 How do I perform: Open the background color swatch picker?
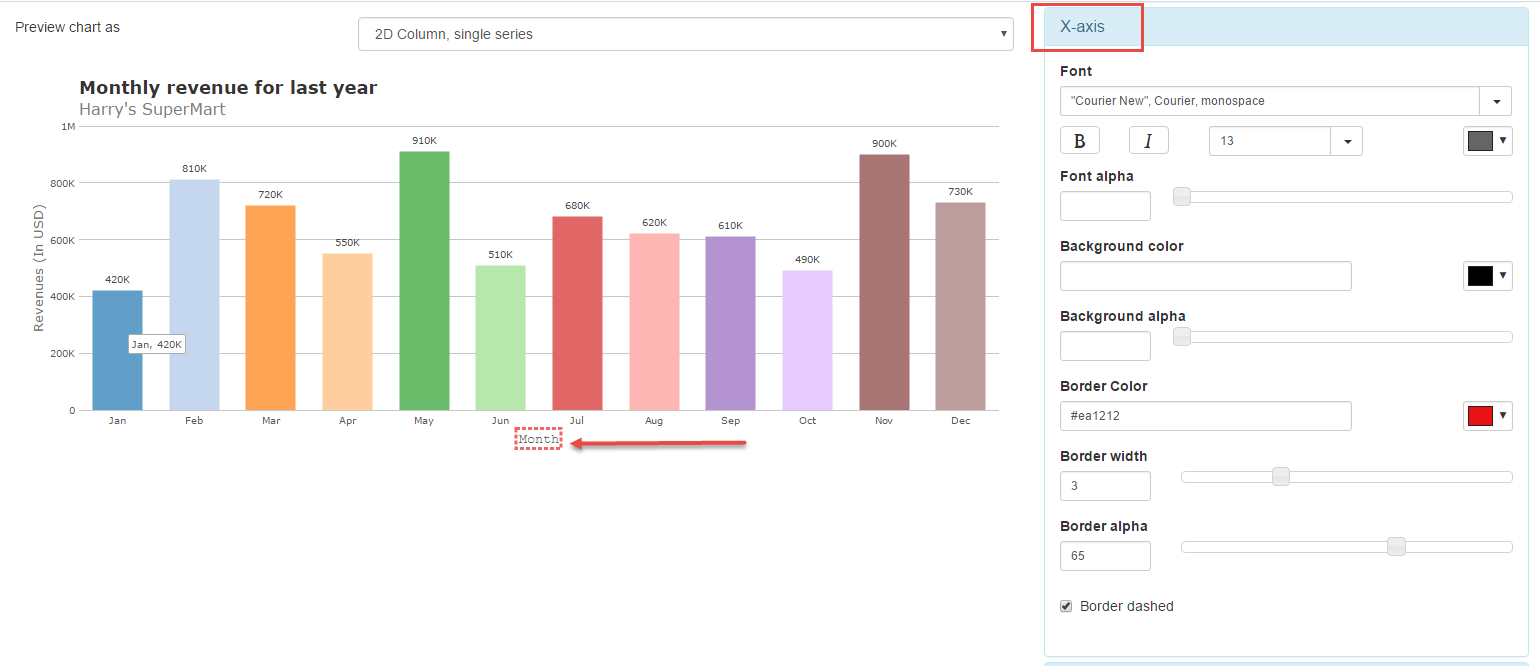1487,276
